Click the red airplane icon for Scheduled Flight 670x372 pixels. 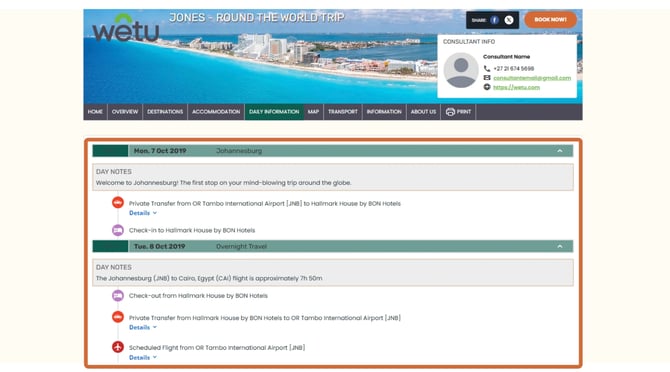[x=118, y=347]
